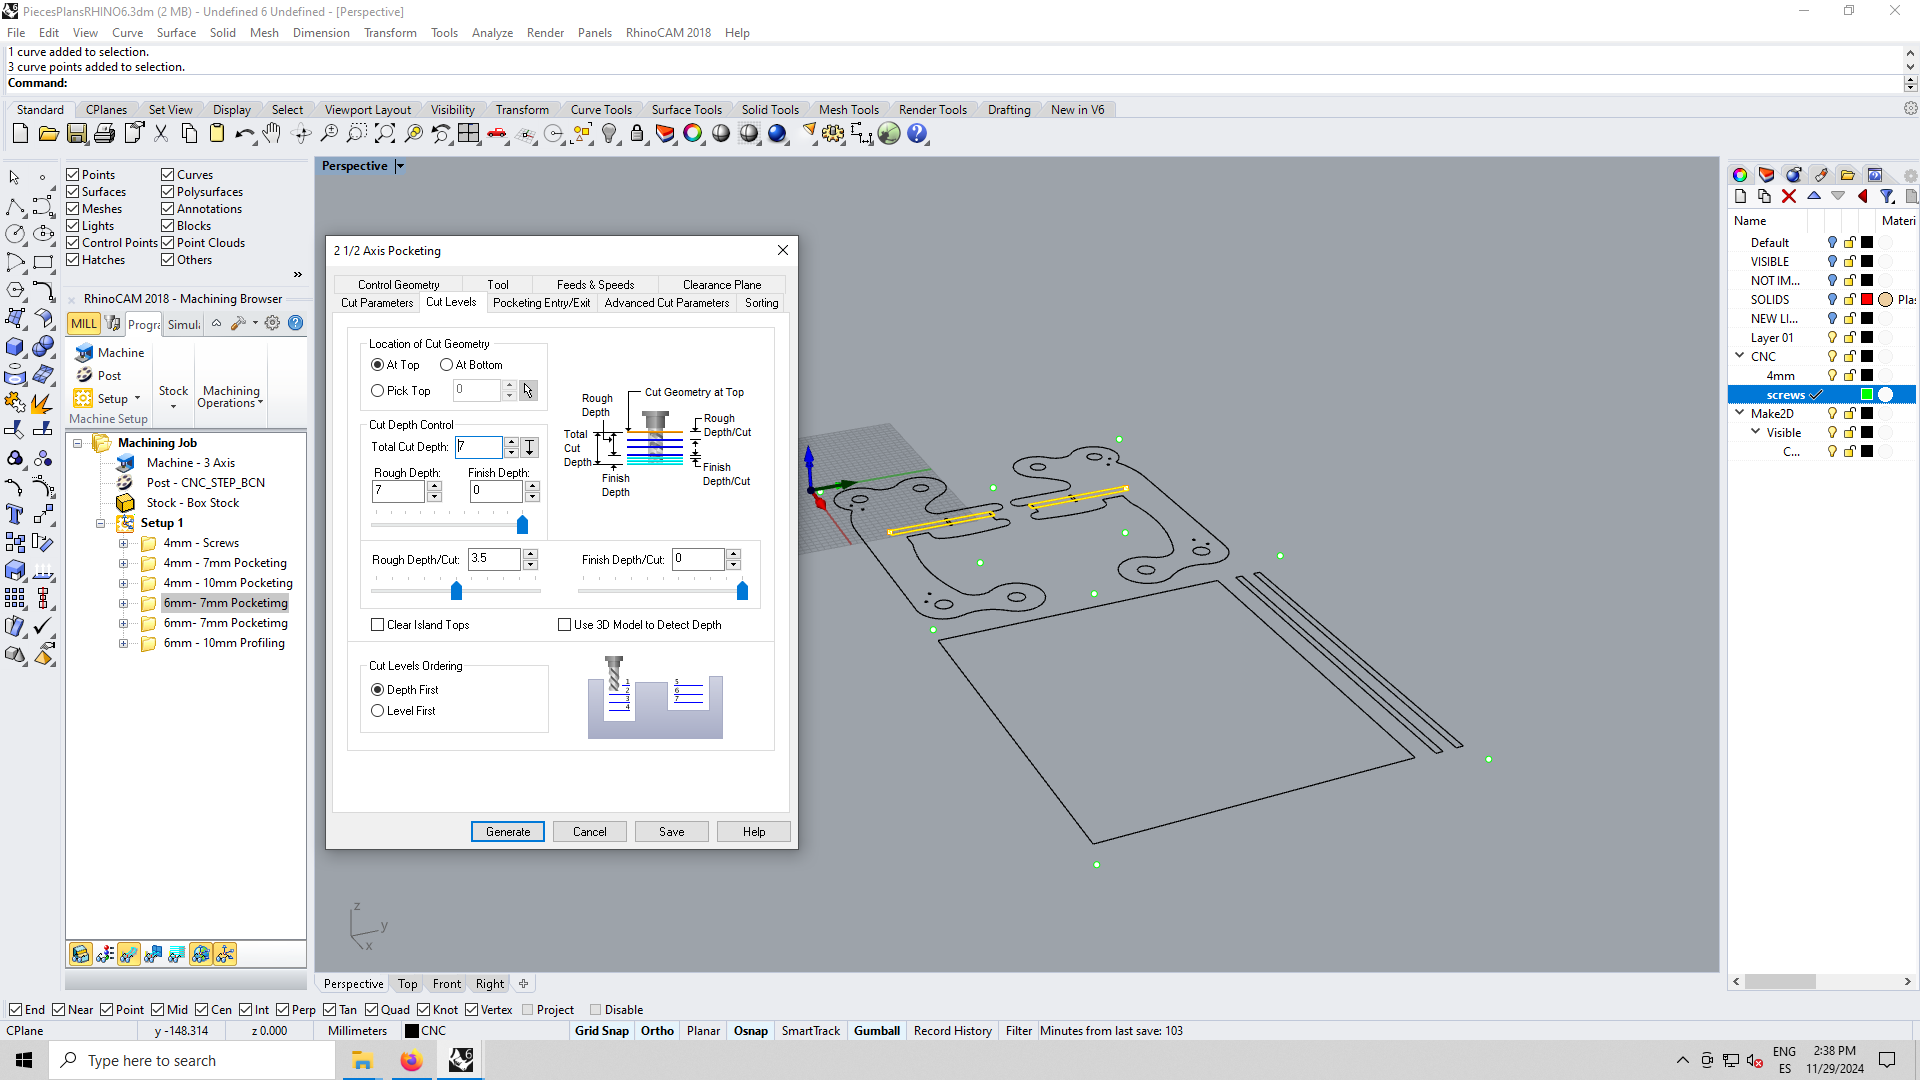Screen dimensions: 1920x1080
Task: Click the Print icon in toolbar
Action: [x=105, y=133]
